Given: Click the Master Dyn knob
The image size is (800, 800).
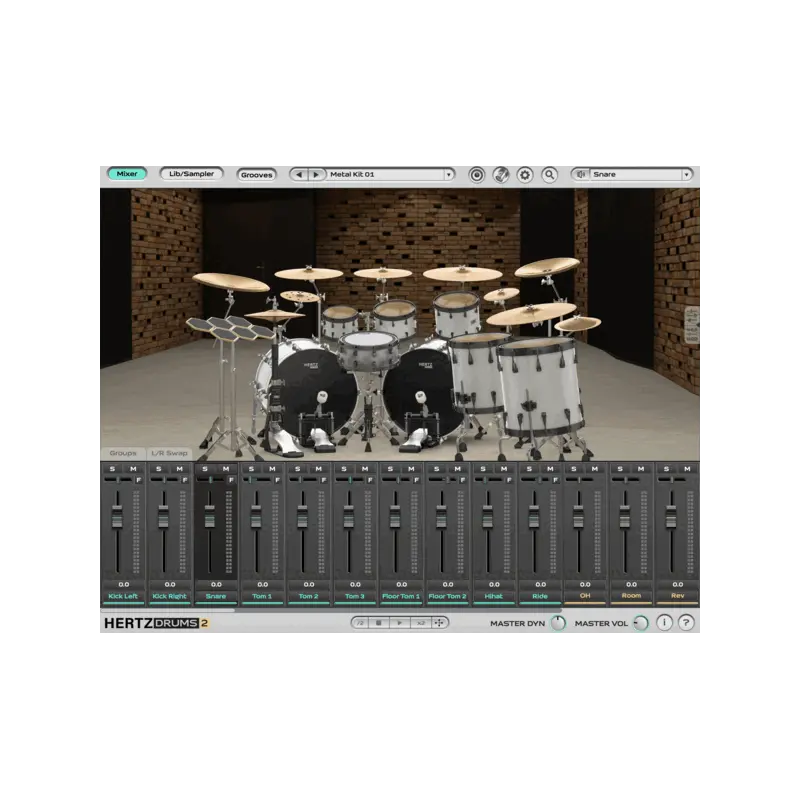Looking at the screenshot, I should click(x=559, y=622).
